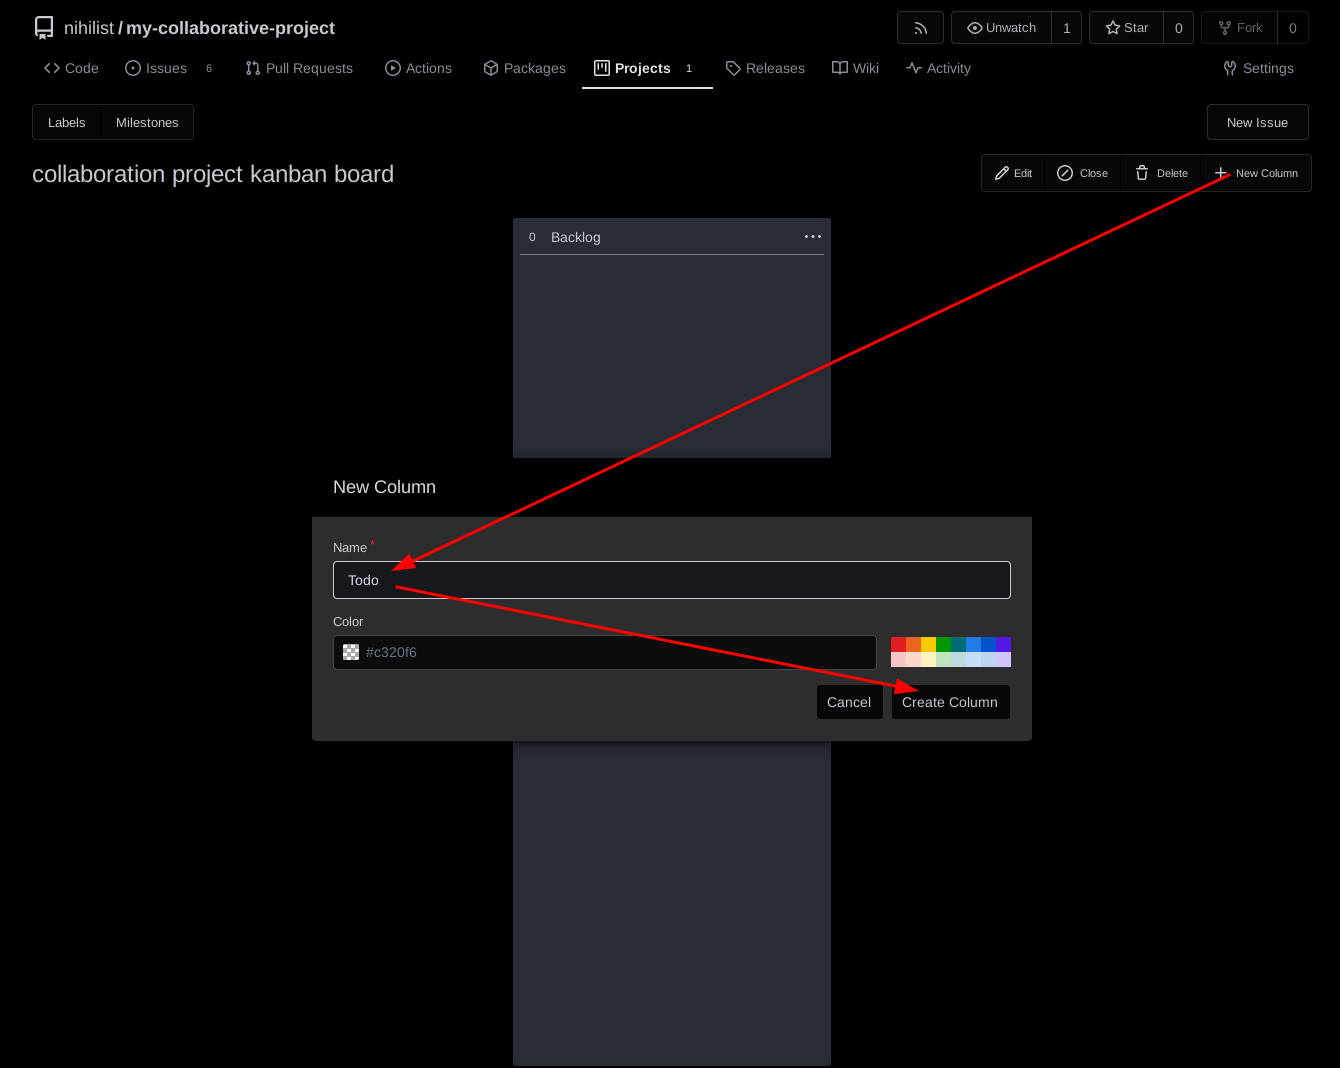Image resolution: width=1340 pixels, height=1068 pixels.
Task: Open repository Settings
Action: click(1258, 68)
